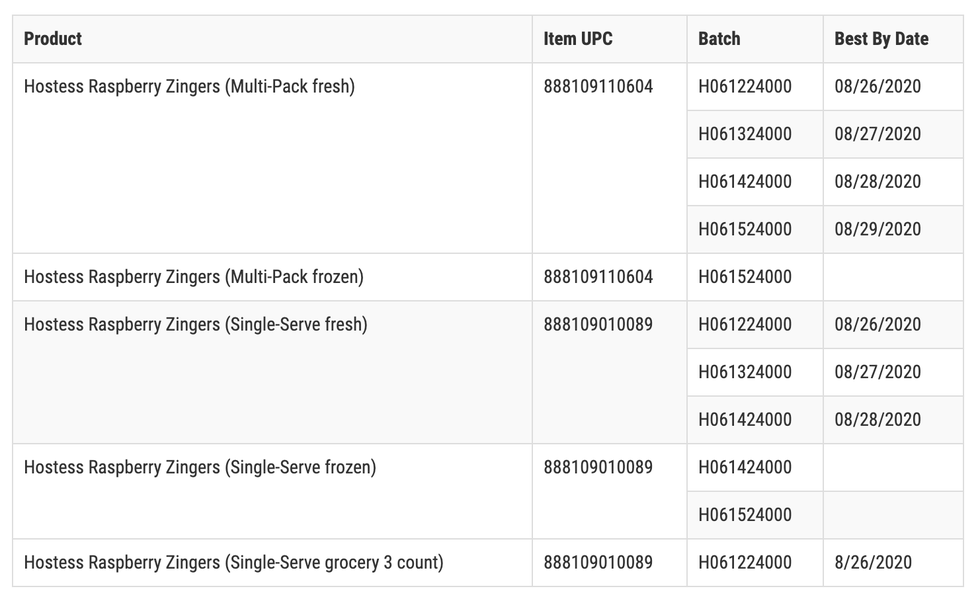Screen dimensions: 980x603
Task: Select Hostess Raspberry Zingers (Single-Serve frozen) cell
Action: point(272,492)
